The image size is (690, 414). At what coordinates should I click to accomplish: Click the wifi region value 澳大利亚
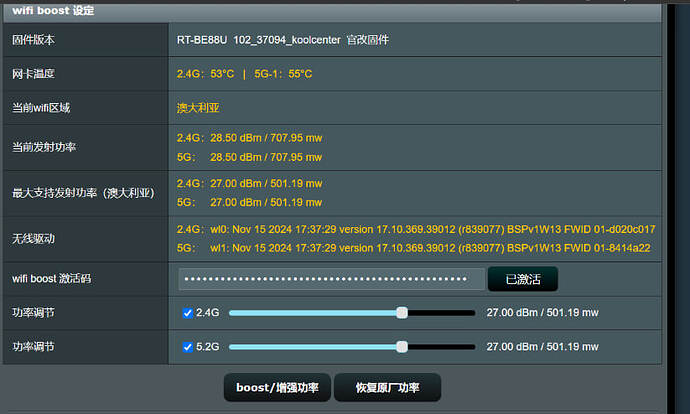click(x=198, y=108)
